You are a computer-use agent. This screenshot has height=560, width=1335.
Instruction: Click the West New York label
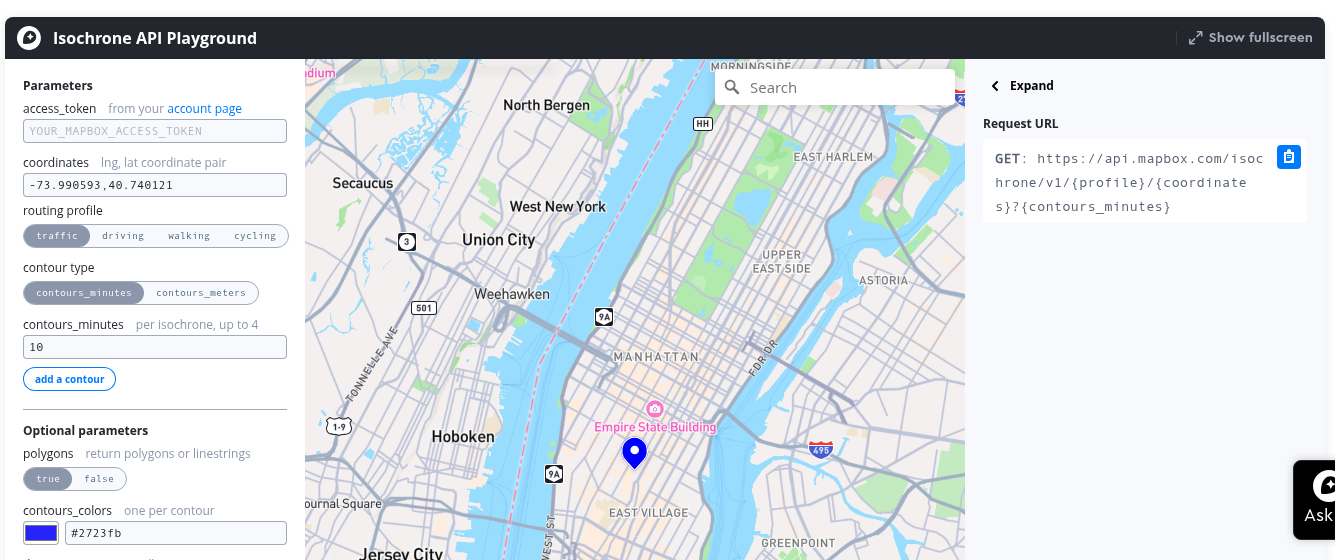(x=558, y=206)
